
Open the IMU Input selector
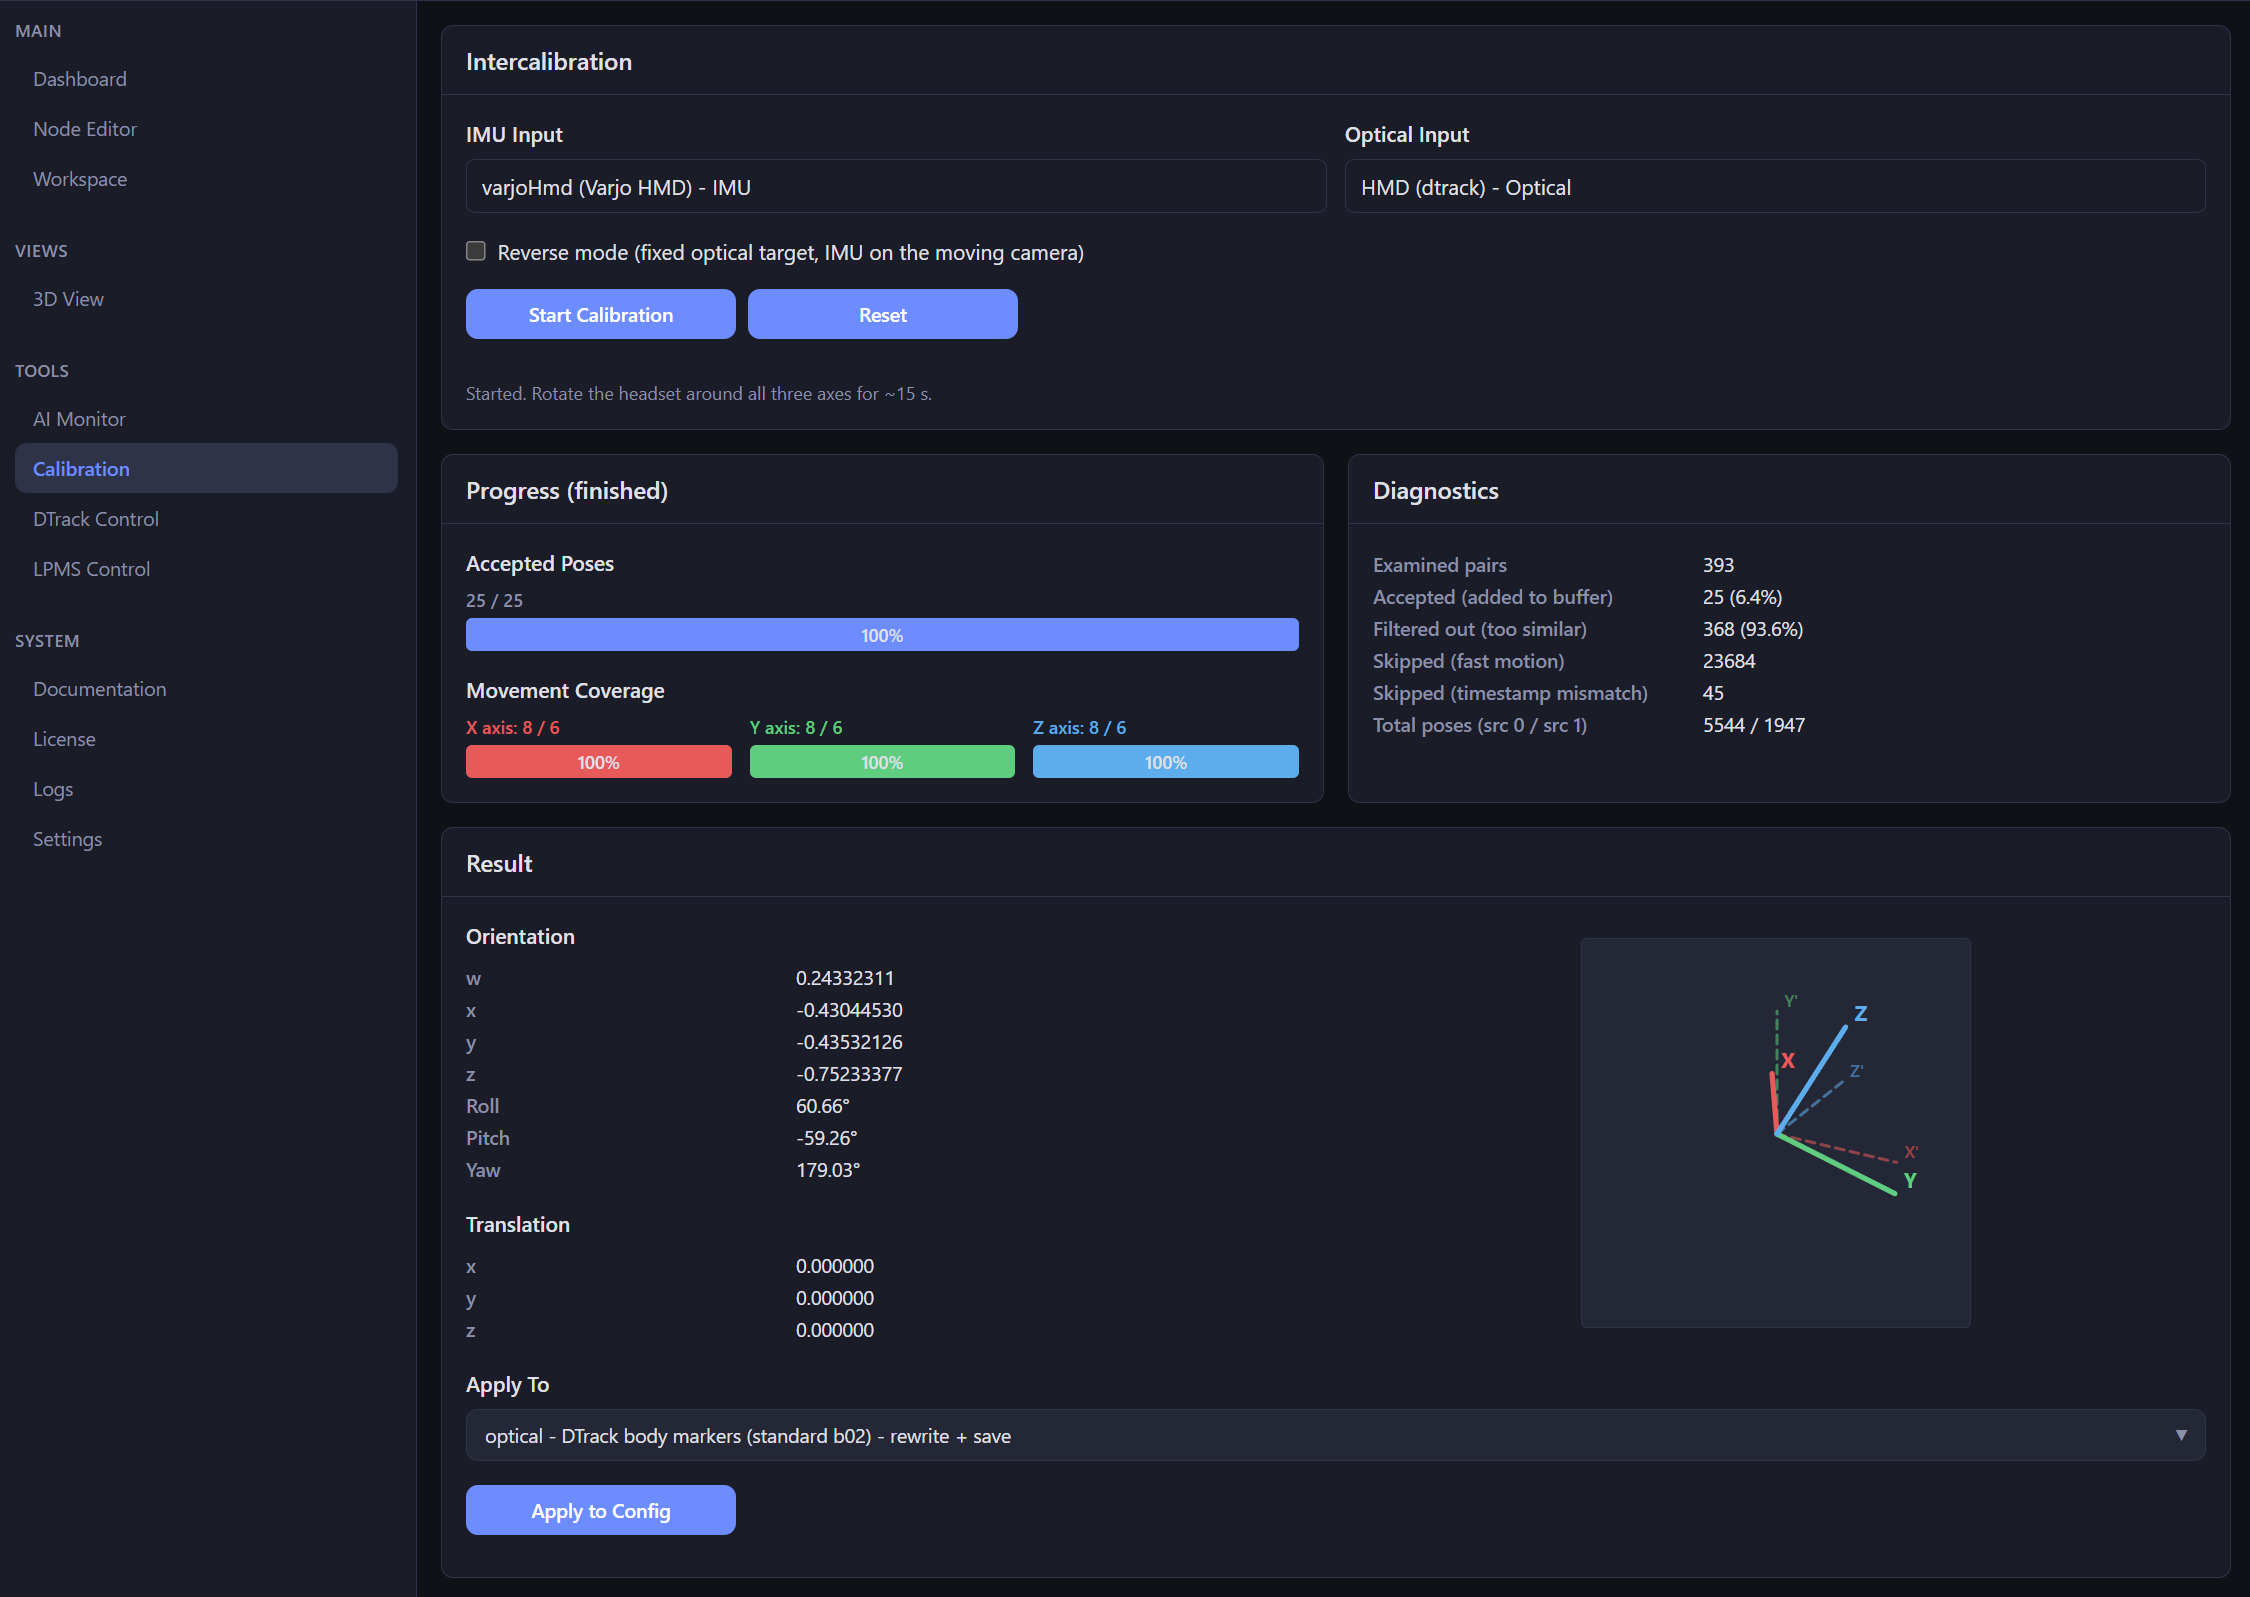tap(896, 187)
